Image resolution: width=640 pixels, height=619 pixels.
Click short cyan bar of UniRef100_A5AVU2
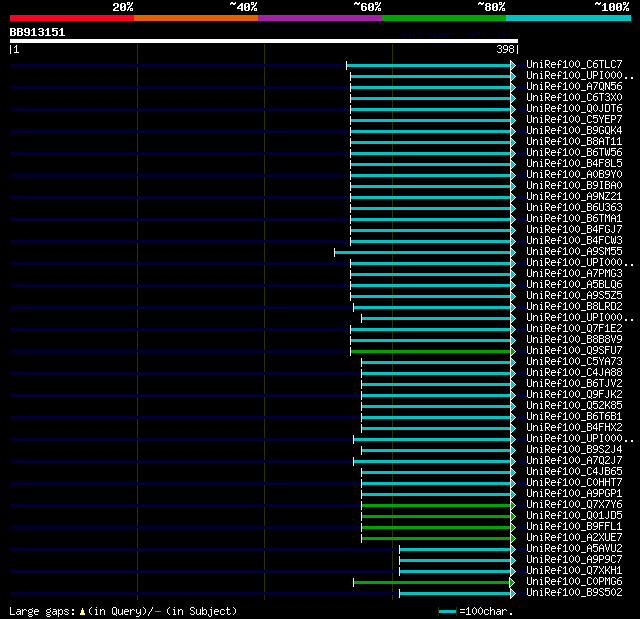click(457, 550)
